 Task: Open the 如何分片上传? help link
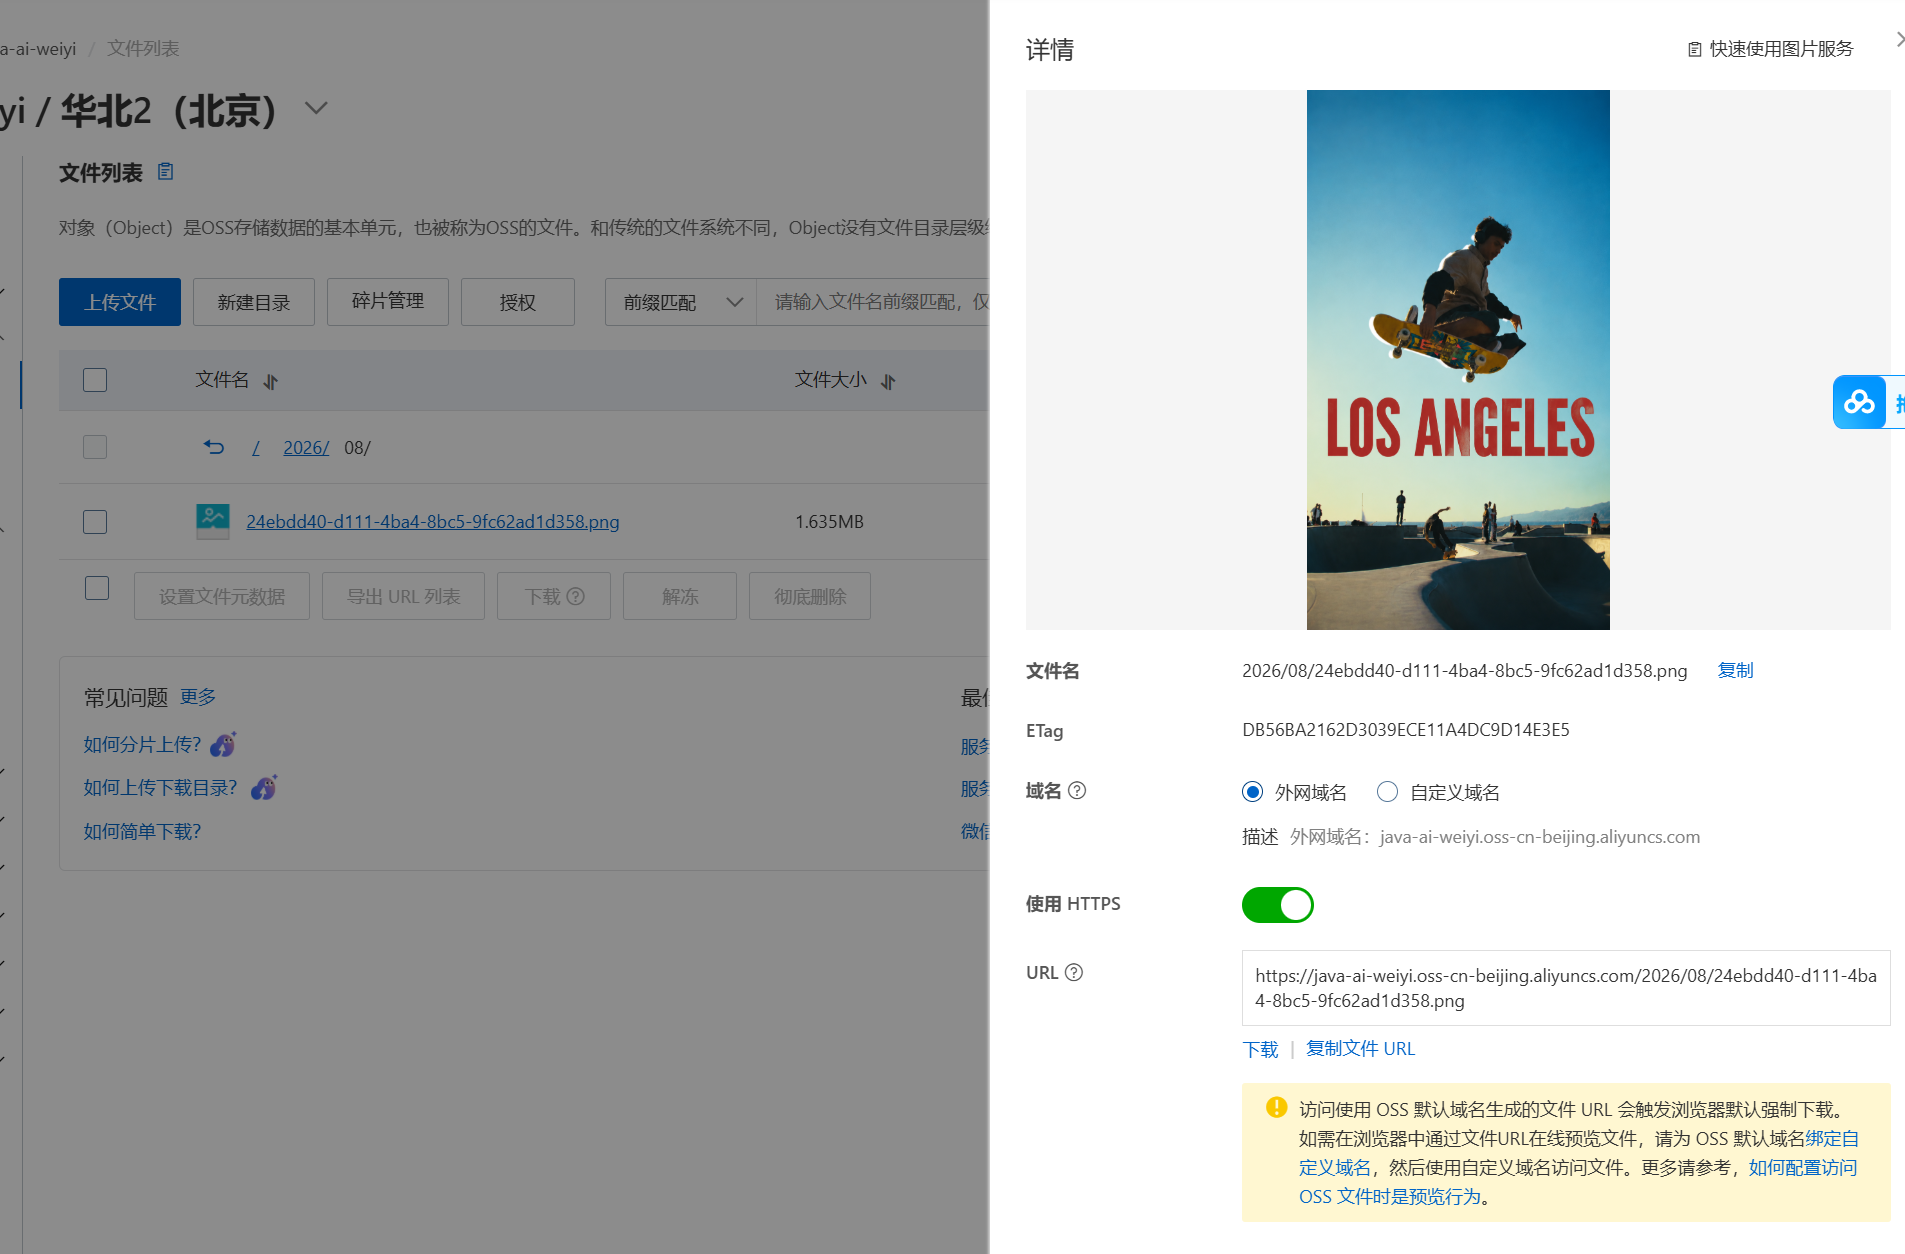coord(142,745)
